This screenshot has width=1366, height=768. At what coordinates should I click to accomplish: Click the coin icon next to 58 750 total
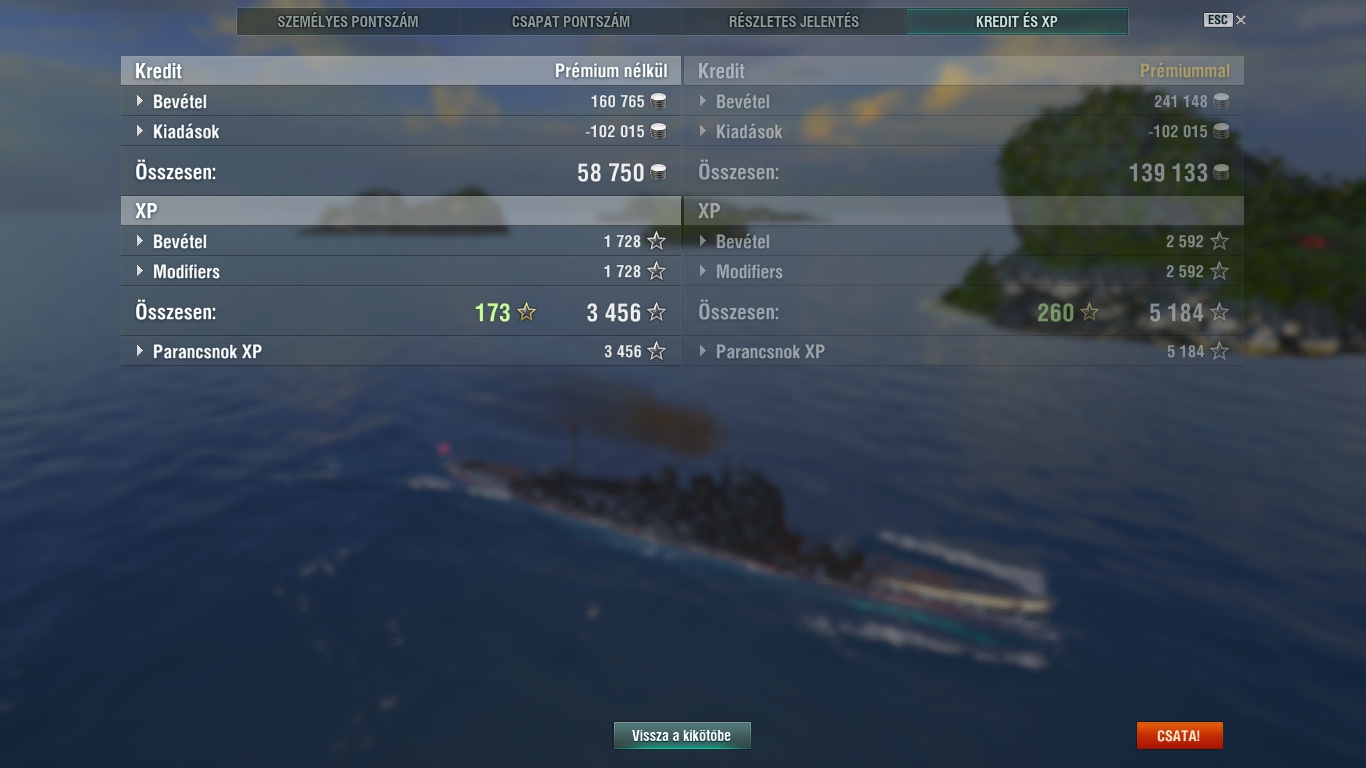(658, 172)
